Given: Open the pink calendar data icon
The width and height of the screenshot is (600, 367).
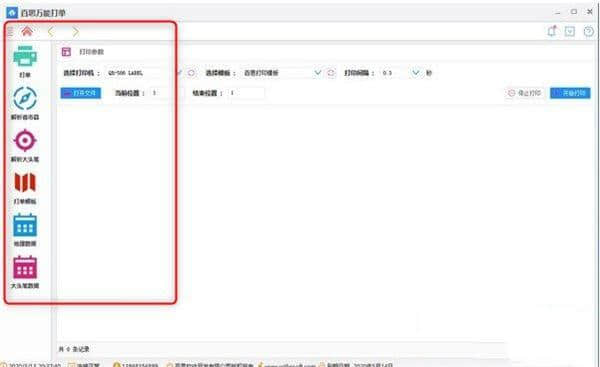Looking at the screenshot, I should pos(25,267).
